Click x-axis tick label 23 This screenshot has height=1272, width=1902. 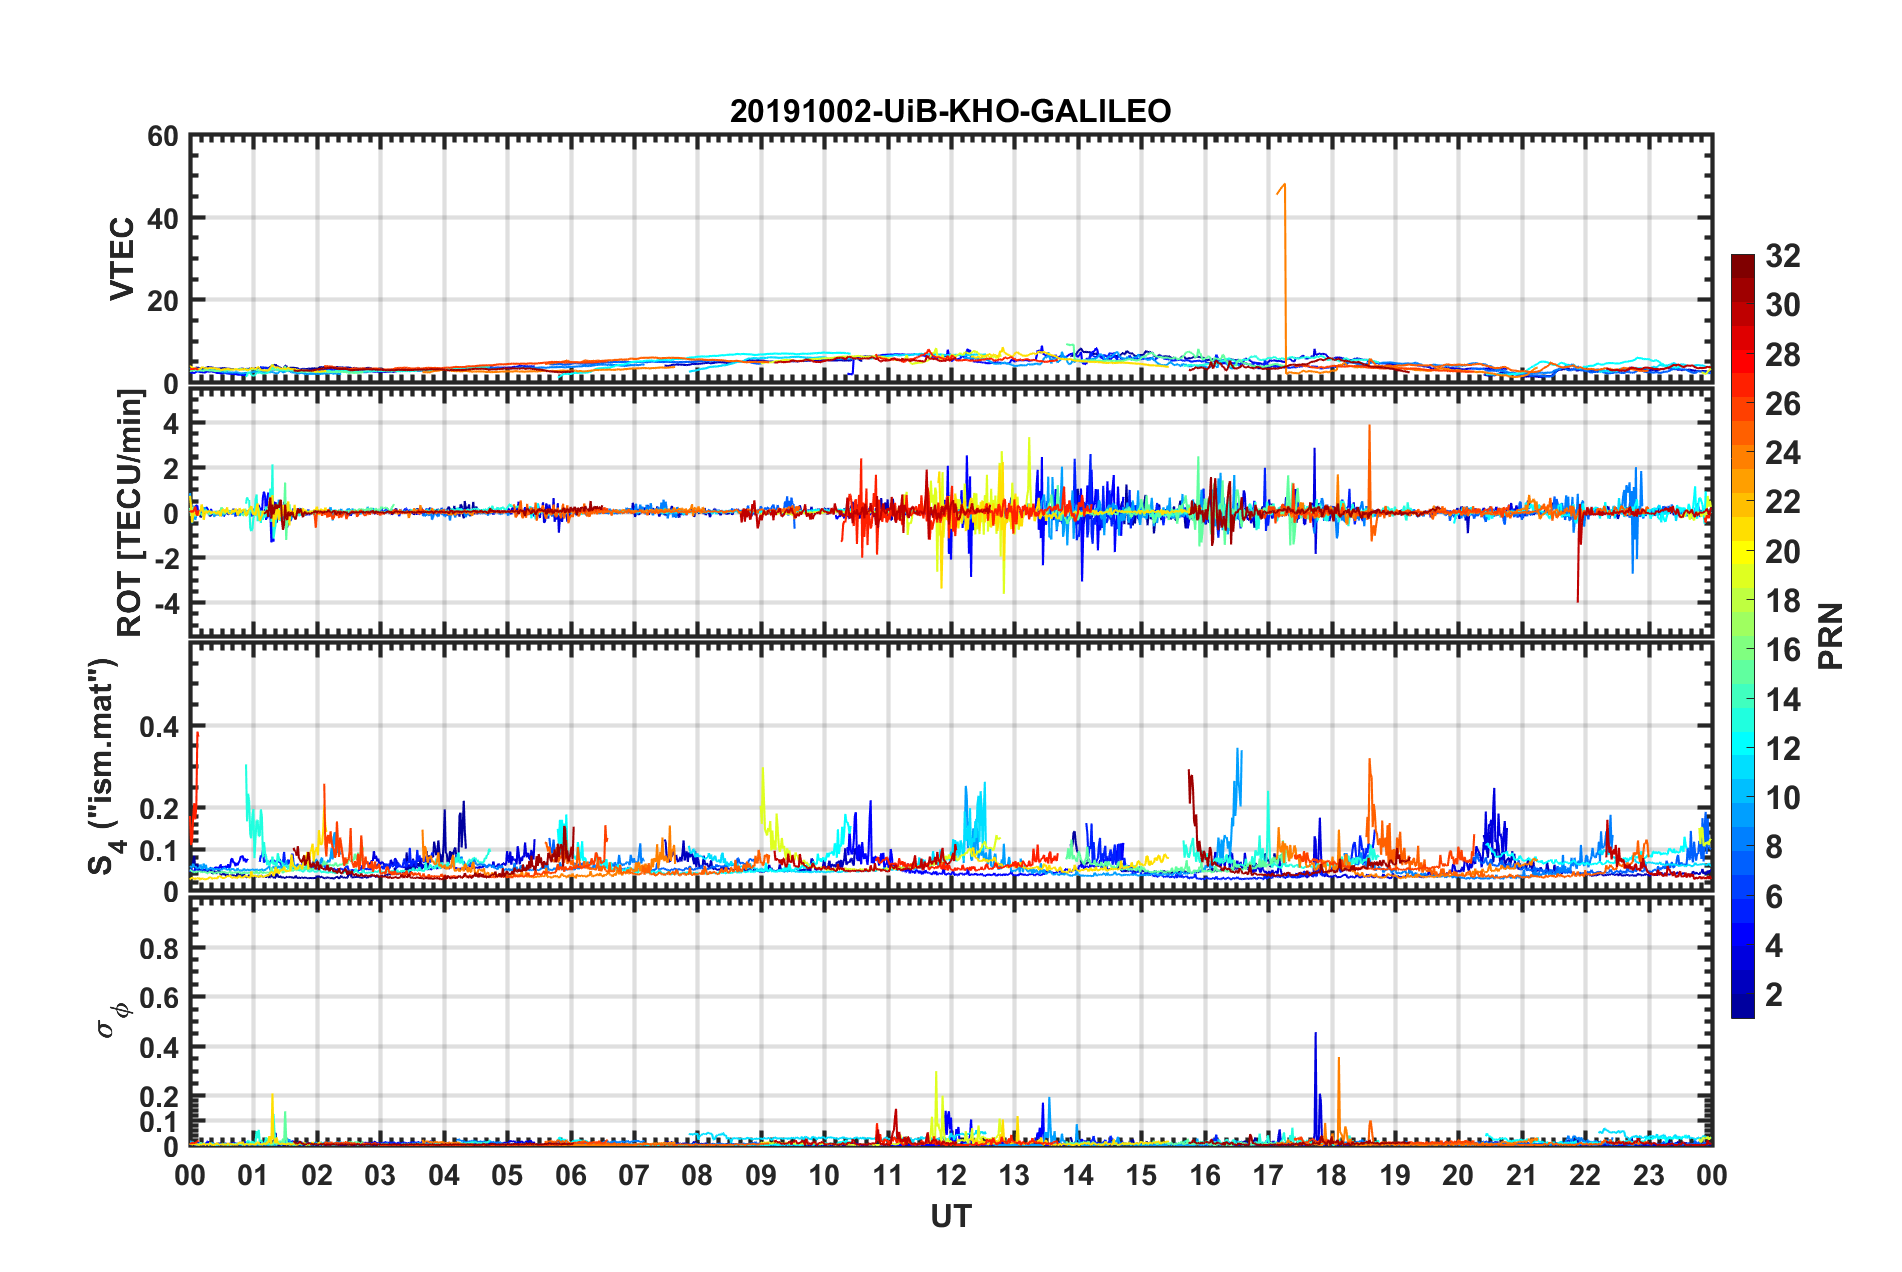(1649, 1175)
